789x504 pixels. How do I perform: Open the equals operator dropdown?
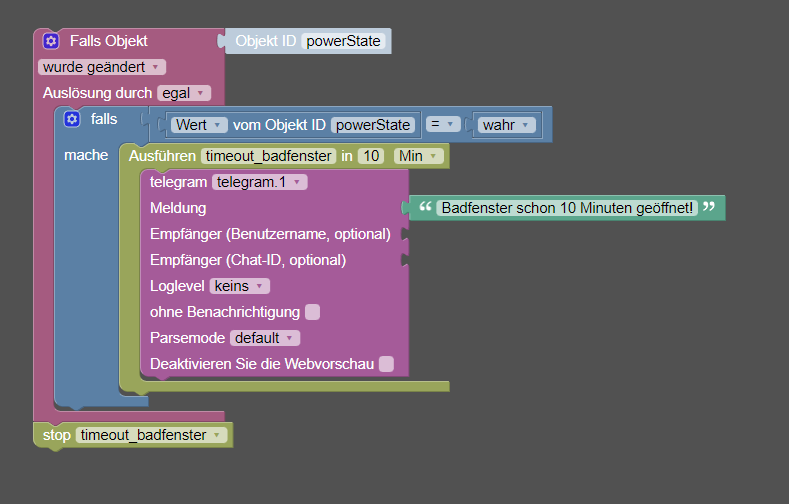click(x=443, y=124)
